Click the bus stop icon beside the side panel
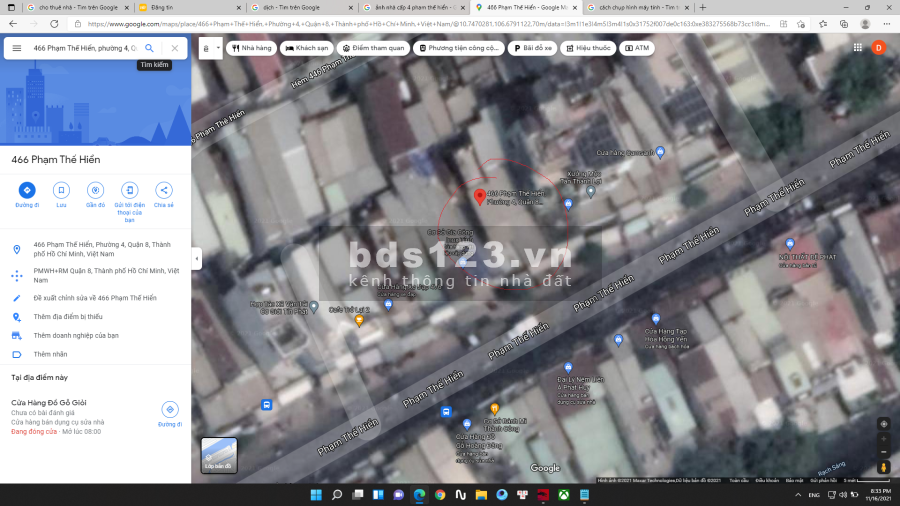Screen dimensions: 900x506 [266, 405]
